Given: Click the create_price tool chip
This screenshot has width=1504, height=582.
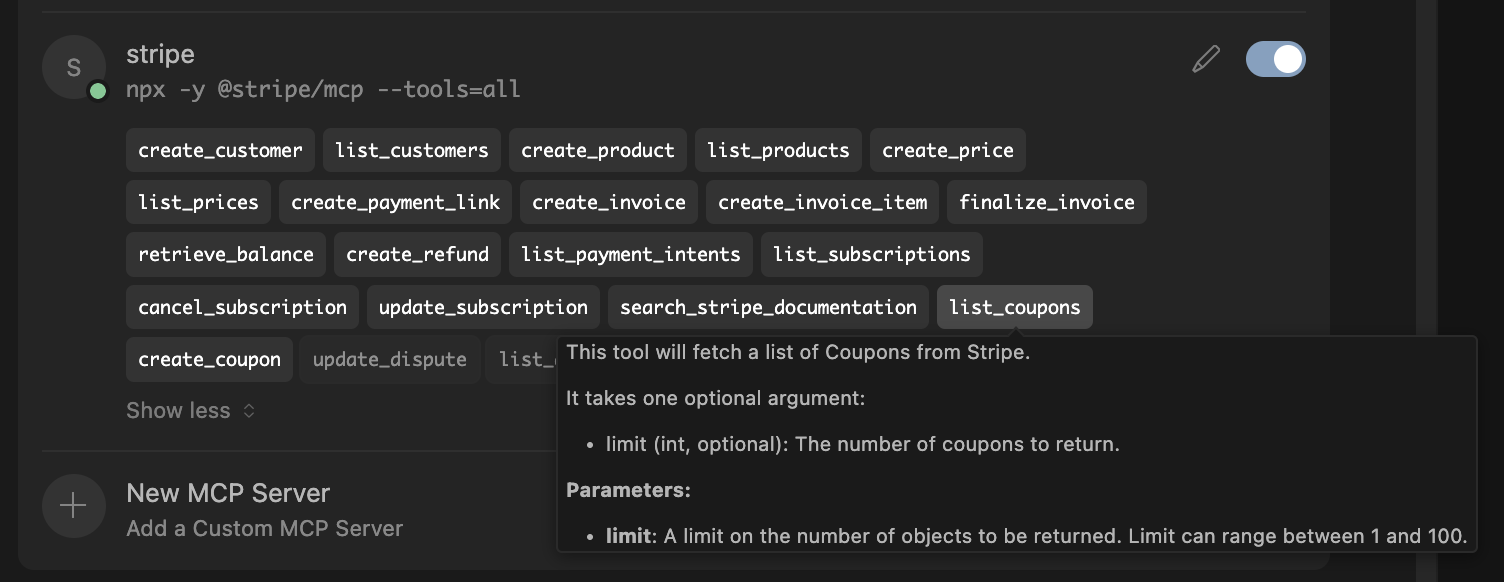Looking at the screenshot, I should [947, 151].
